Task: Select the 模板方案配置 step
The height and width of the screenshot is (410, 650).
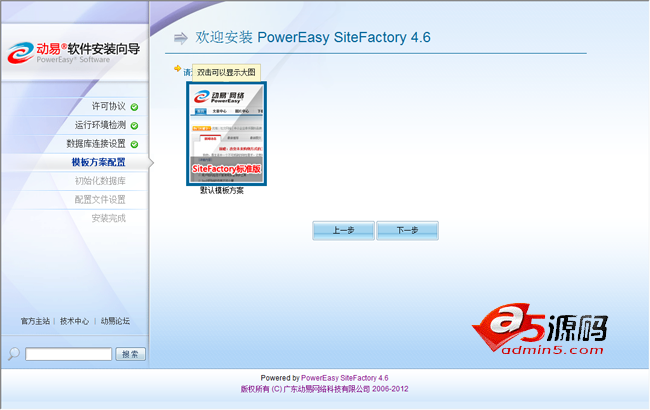Action: point(98,162)
